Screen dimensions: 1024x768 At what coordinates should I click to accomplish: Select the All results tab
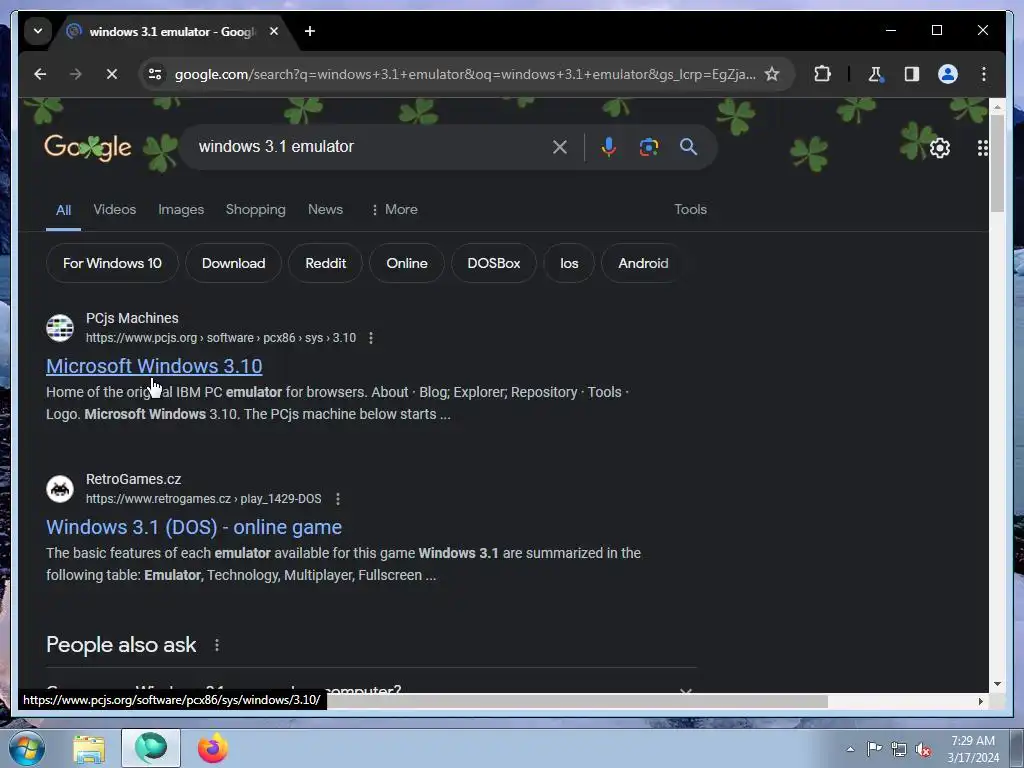(63, 210)
